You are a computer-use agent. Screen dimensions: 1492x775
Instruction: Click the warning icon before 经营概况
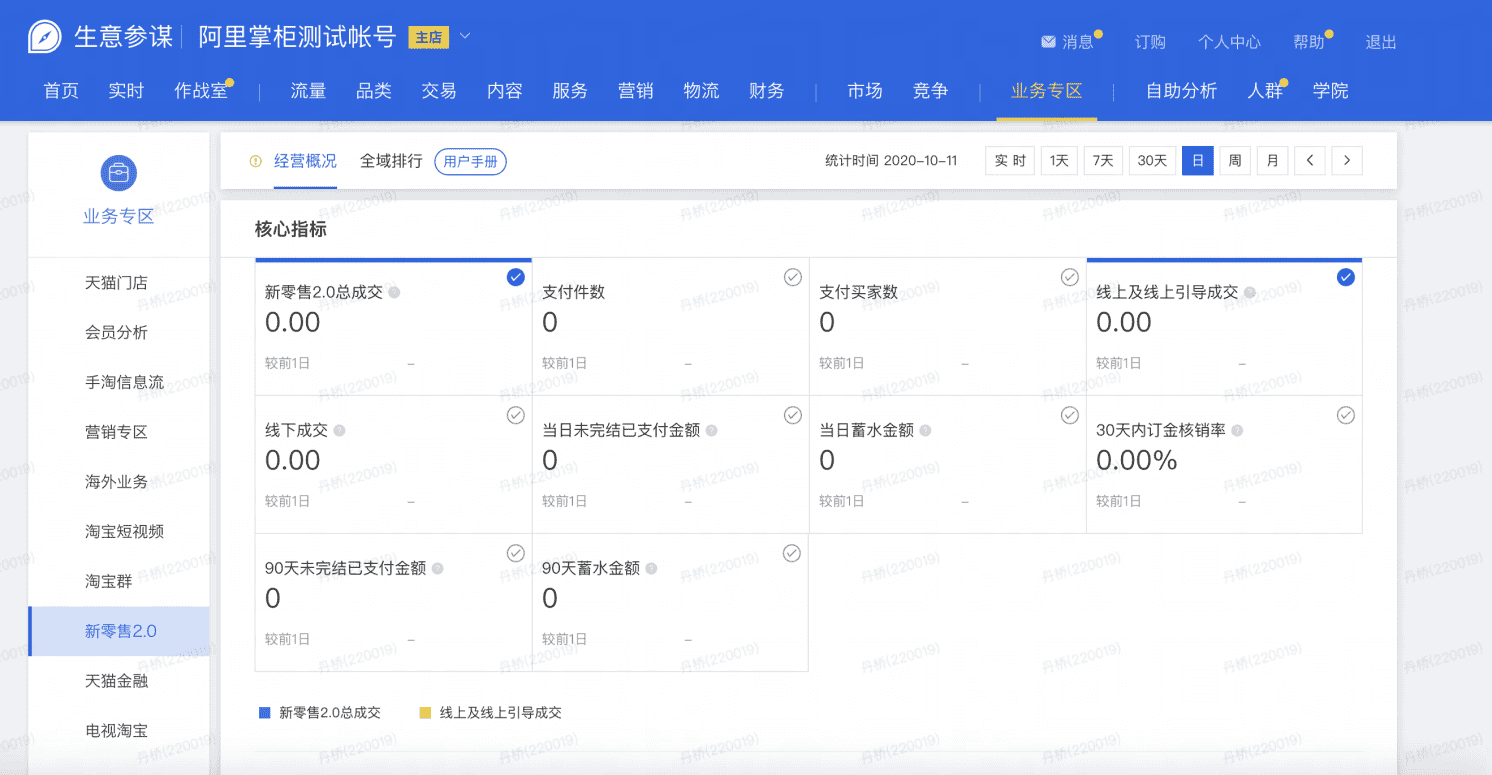coord(256,161)
